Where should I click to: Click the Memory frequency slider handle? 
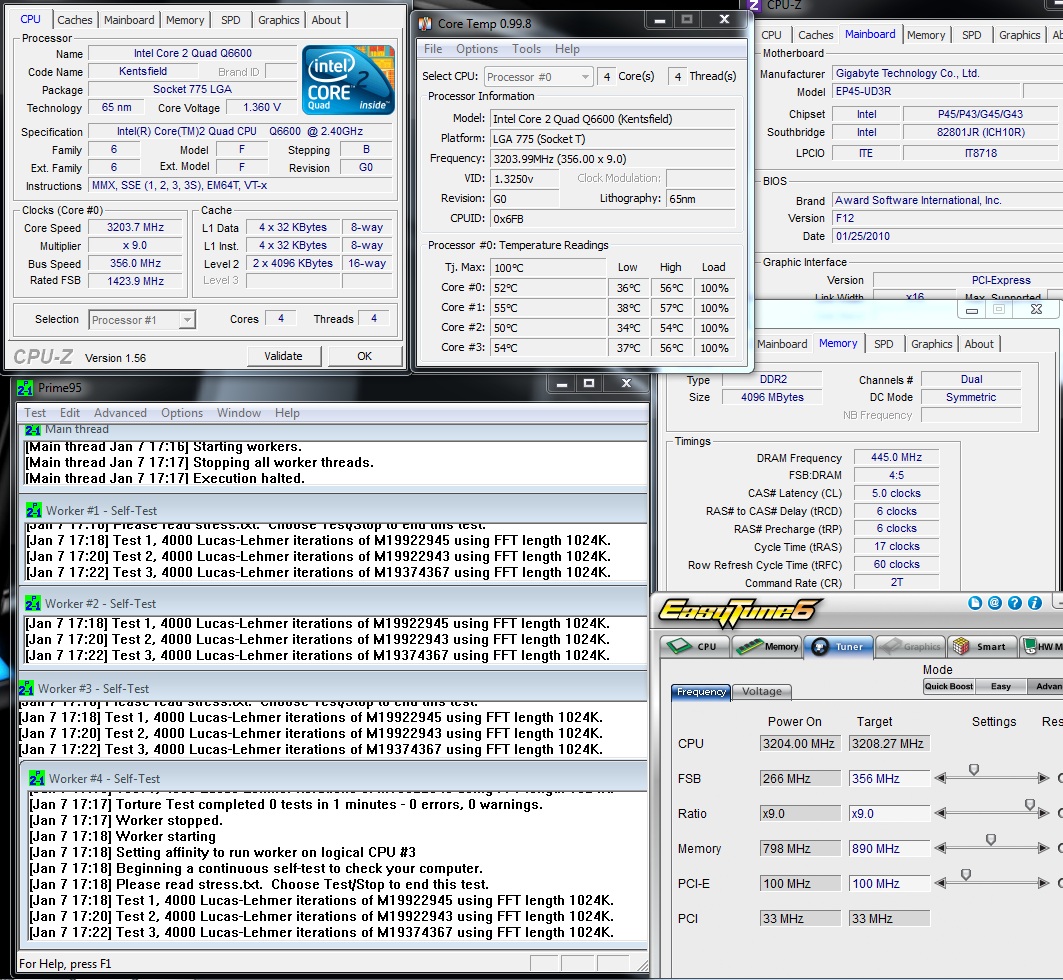point(991,840)
